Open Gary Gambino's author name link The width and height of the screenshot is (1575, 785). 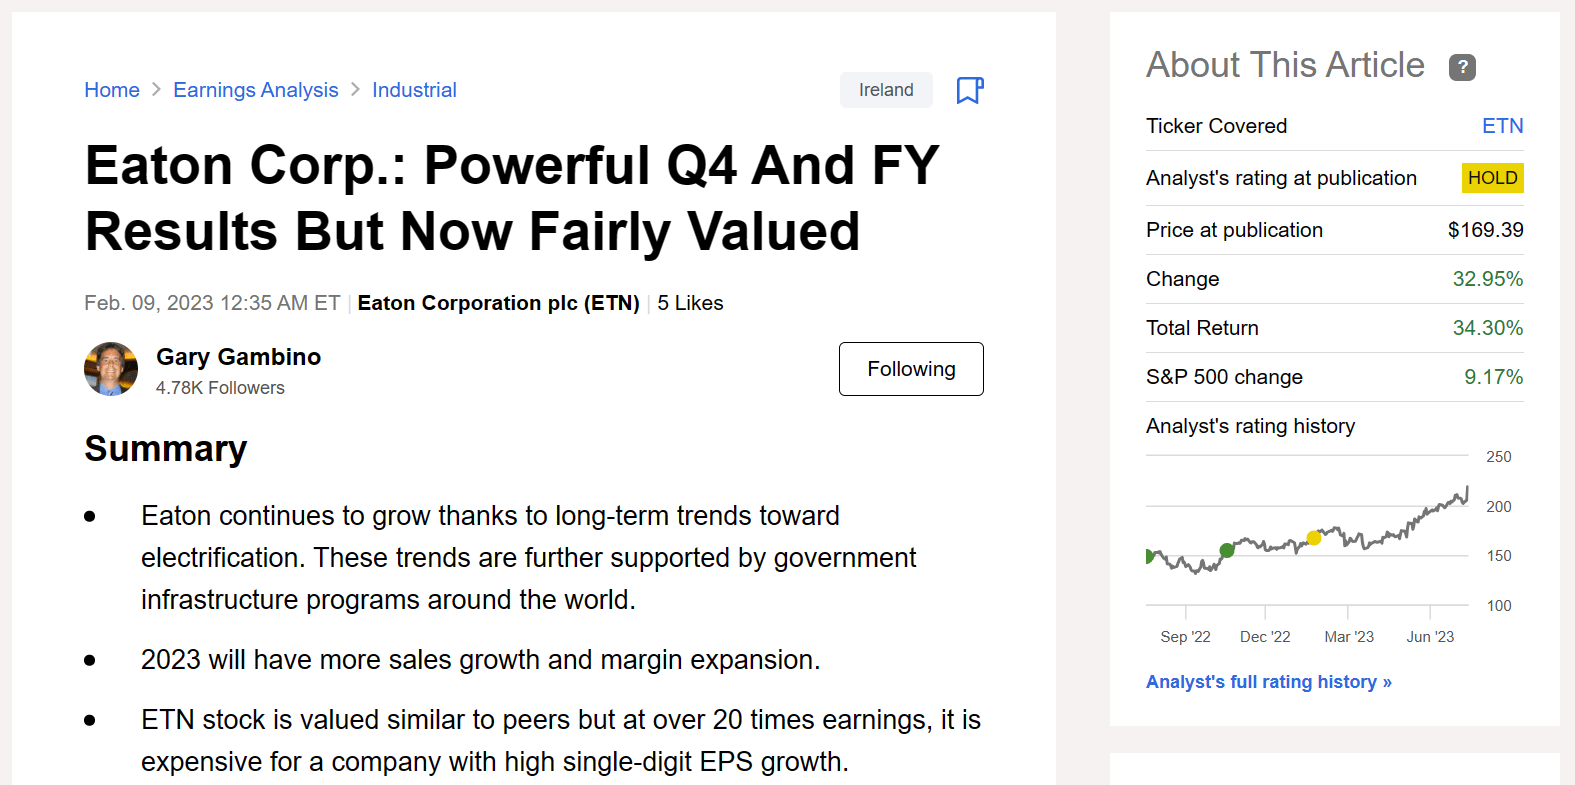(x=238, y=357)
